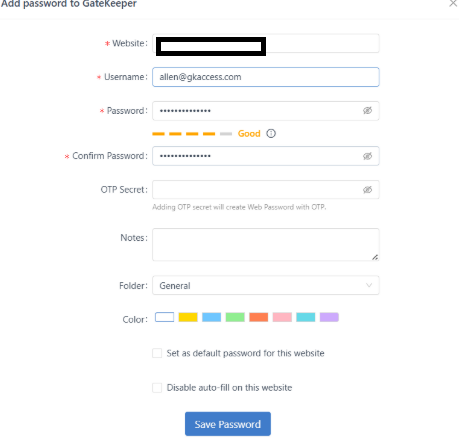Screen dimensions: 461x446
Task: Toggle visibility of the OTP Secret
Action: click(x=367, y=190)
